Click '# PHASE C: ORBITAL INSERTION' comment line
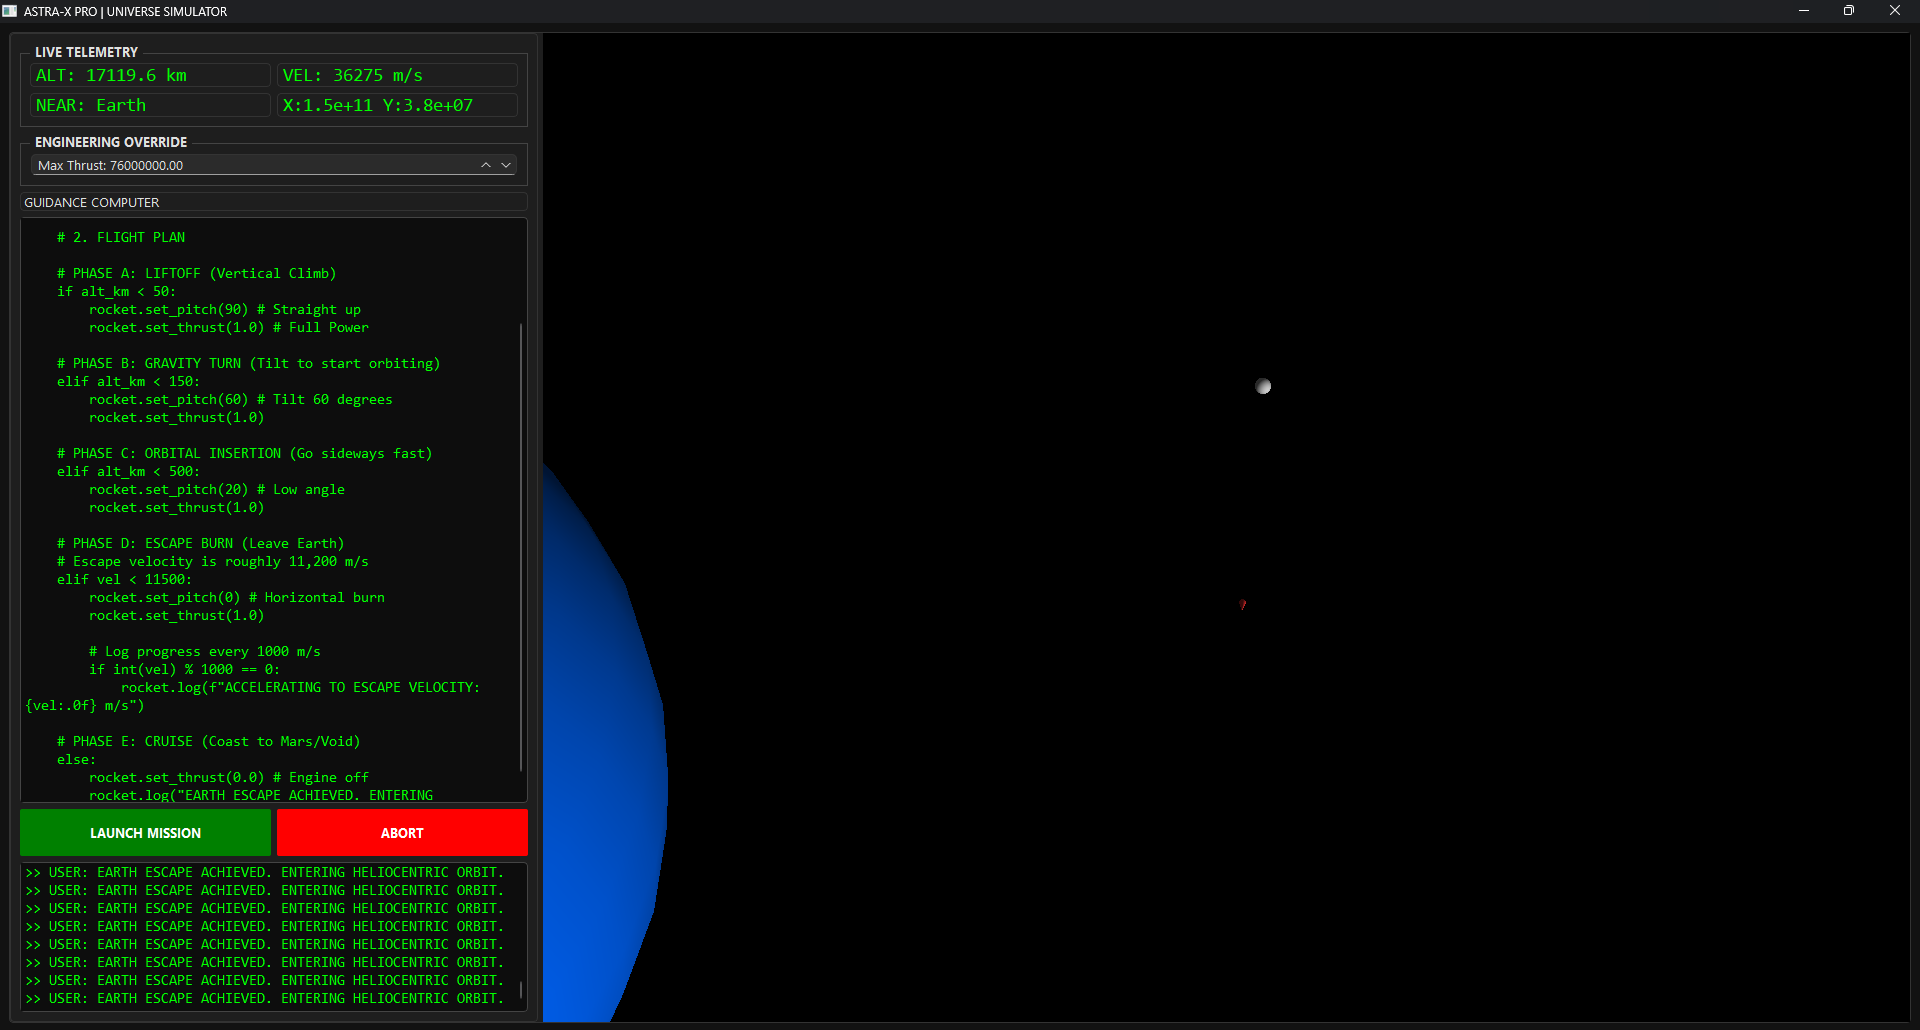The width and height of the screenshot is (1920, 1030). (244, 453)
